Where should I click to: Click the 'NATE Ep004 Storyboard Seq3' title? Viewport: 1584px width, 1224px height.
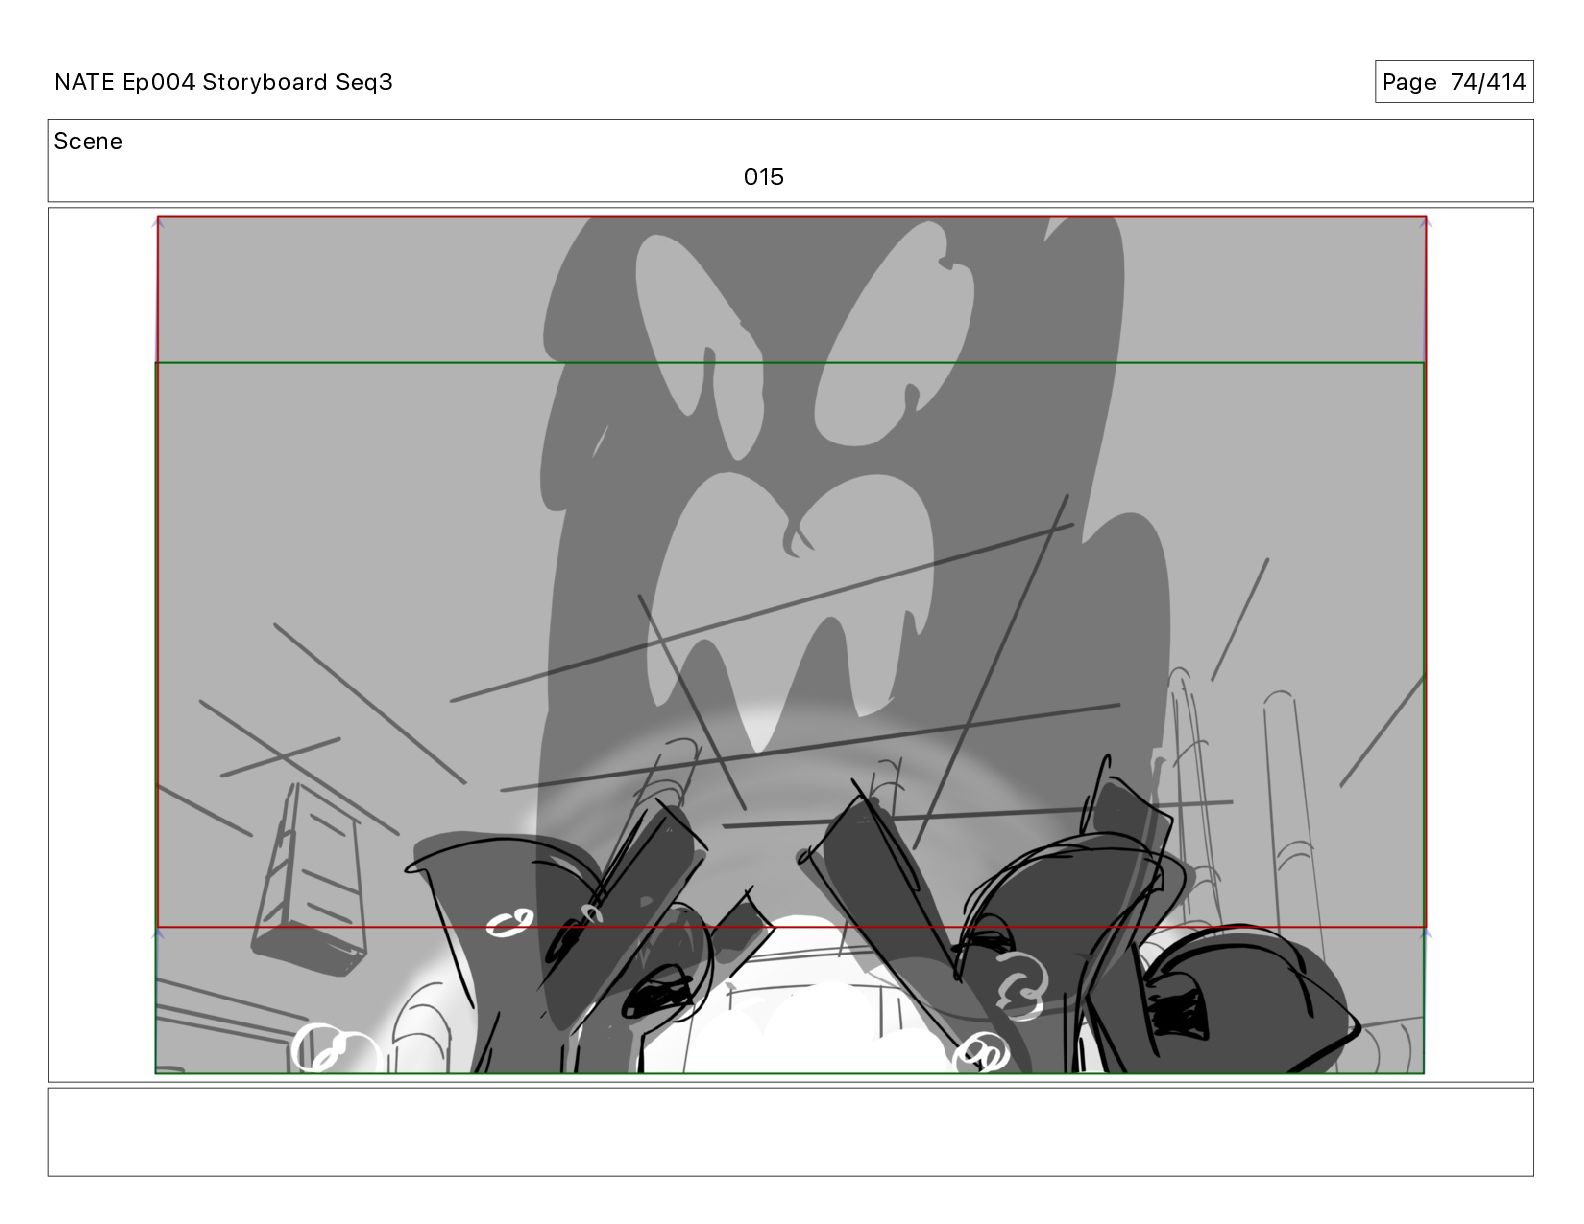pos(223,82)
